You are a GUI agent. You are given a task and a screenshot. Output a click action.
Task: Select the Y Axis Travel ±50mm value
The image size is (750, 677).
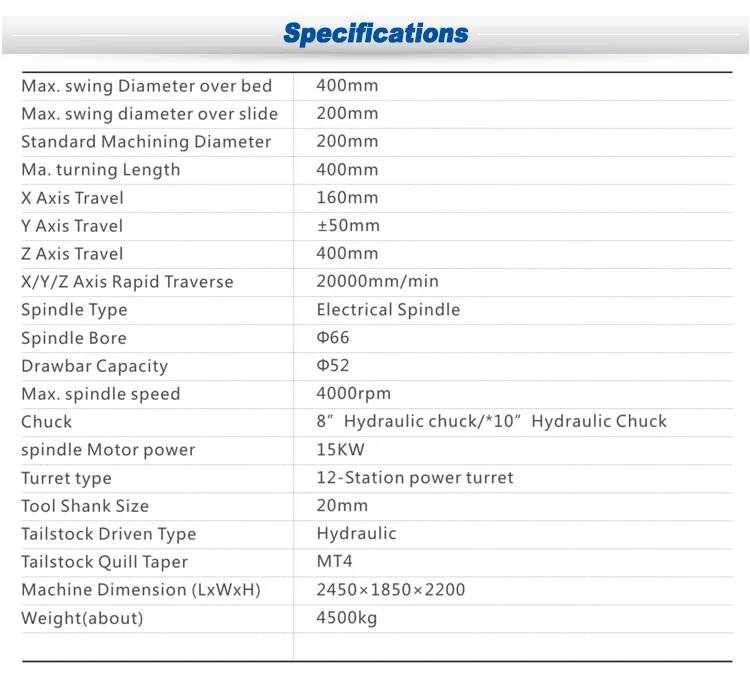pyautogui.click(x=347, y=226)
